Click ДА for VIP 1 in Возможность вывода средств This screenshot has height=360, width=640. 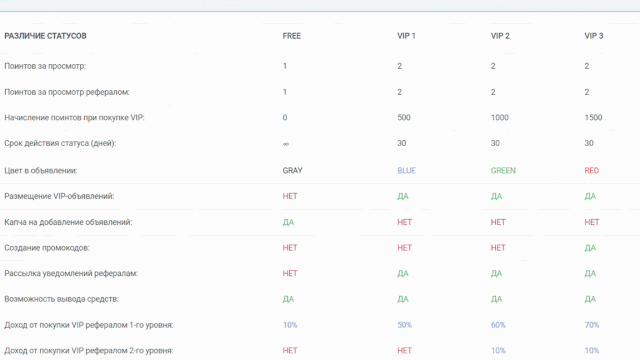[x=403, y=299]
